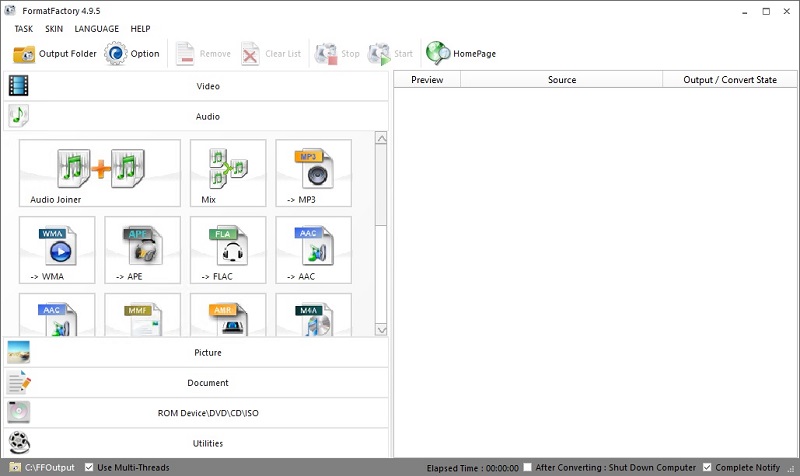Click the Output / Convert State column header
Image resolution: width=800 pixels, height=476 pixels.
point(730,80)
